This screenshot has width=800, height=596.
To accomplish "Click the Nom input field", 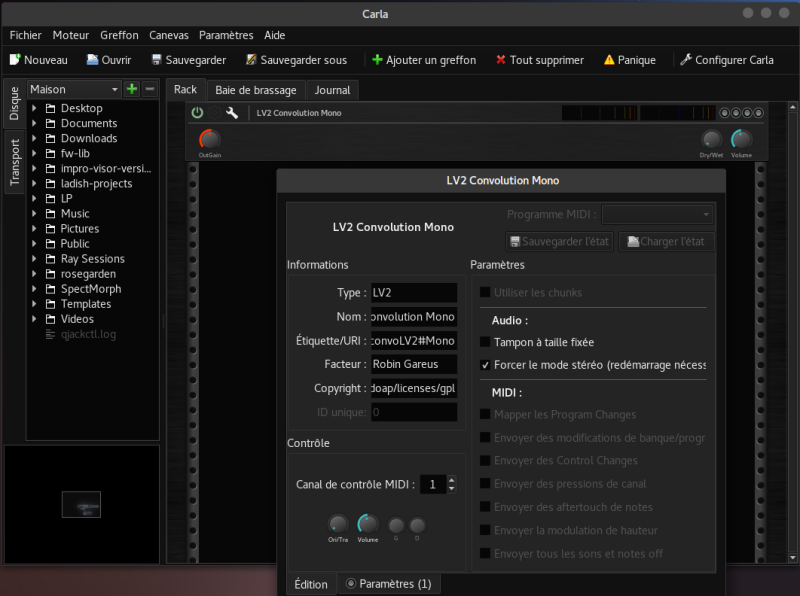I will tap(413, 317).
